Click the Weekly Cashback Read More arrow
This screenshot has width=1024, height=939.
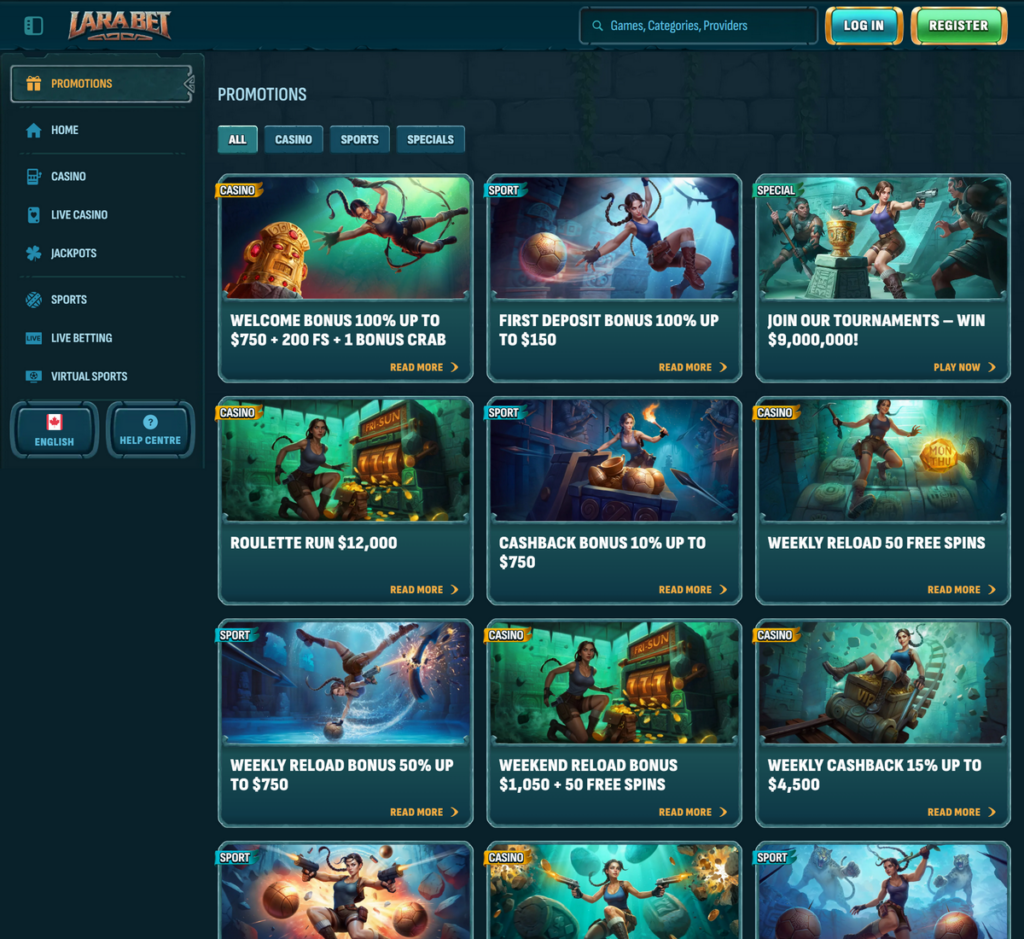992,812
